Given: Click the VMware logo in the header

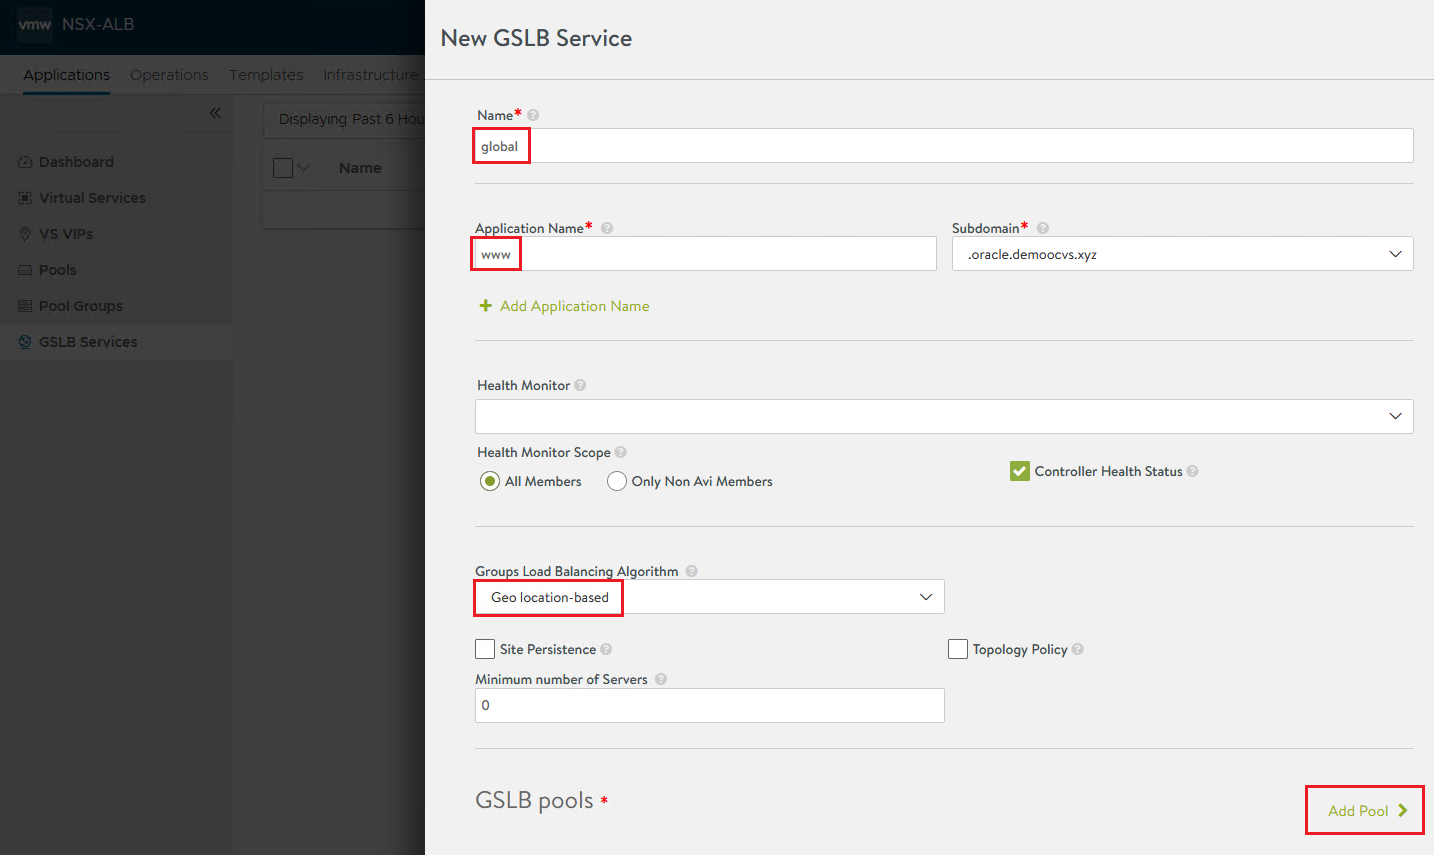Looking at the screenshot, I should pyautogui.click(x=35, y=24).
